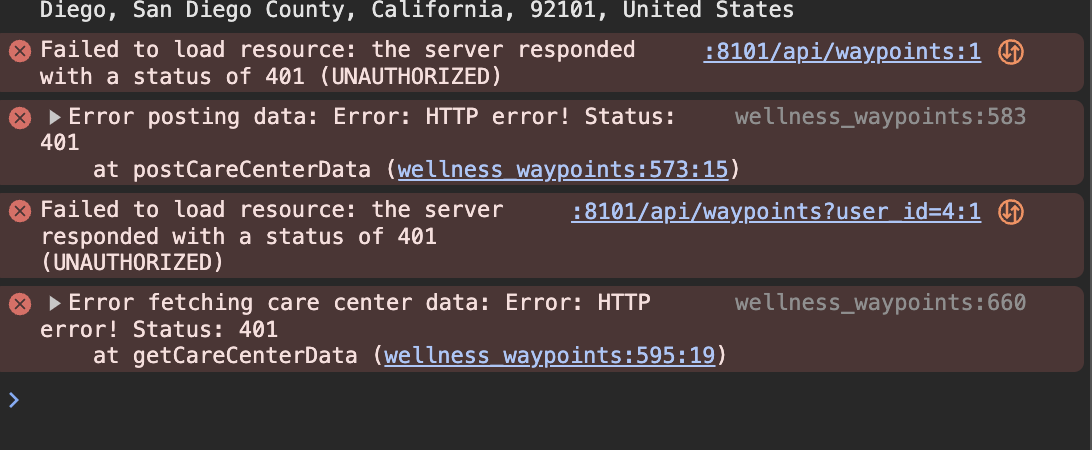
Task: Expand "Error fetching care center data" entry
Action: [x=54, y=303]
